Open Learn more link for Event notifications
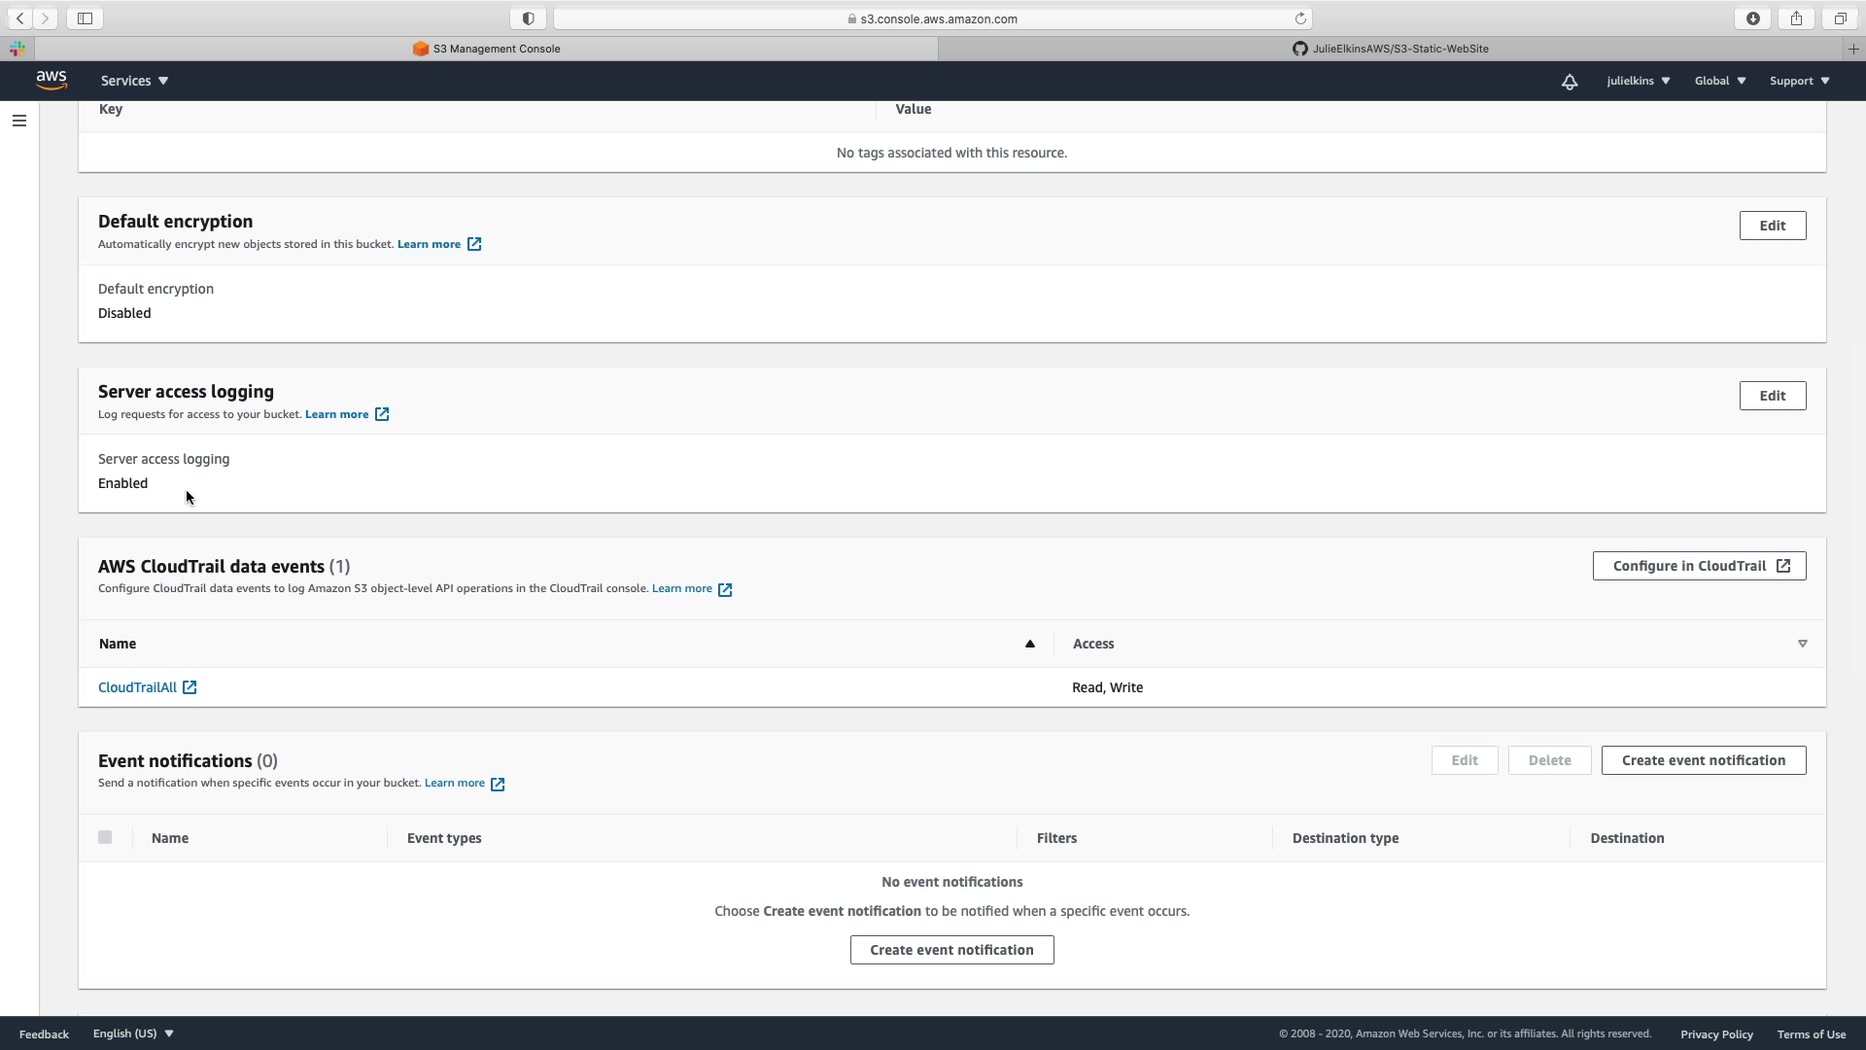 pyautogui.click(x=455, y=783)
